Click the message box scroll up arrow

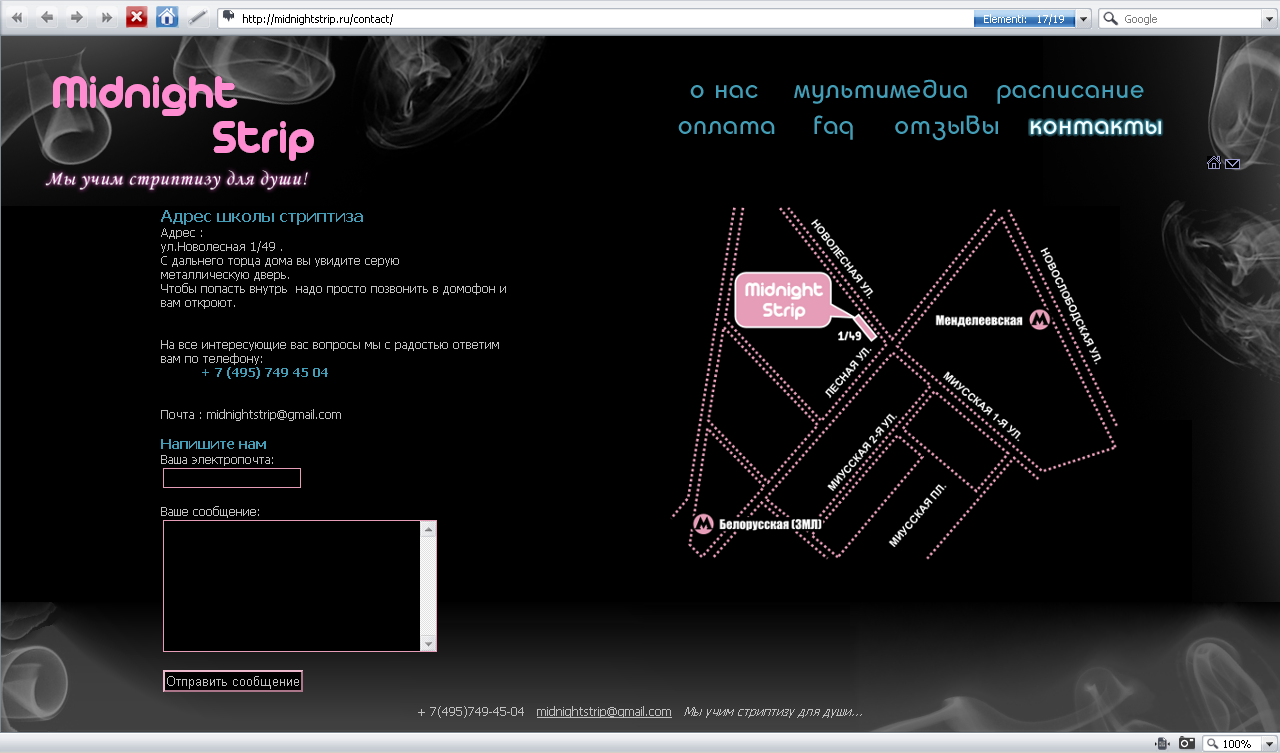[429, 529]
